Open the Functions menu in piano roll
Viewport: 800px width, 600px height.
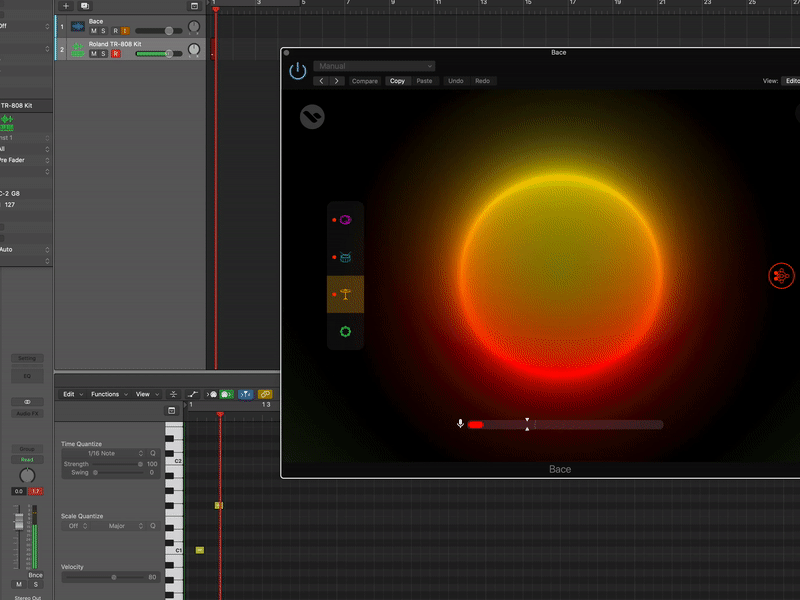[x=109, y=394]
